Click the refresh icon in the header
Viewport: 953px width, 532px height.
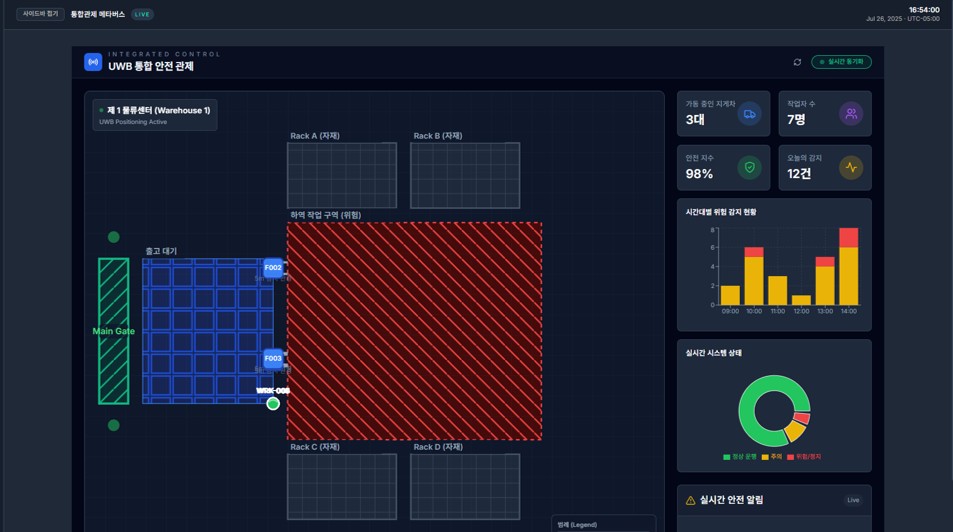(797, 62)
